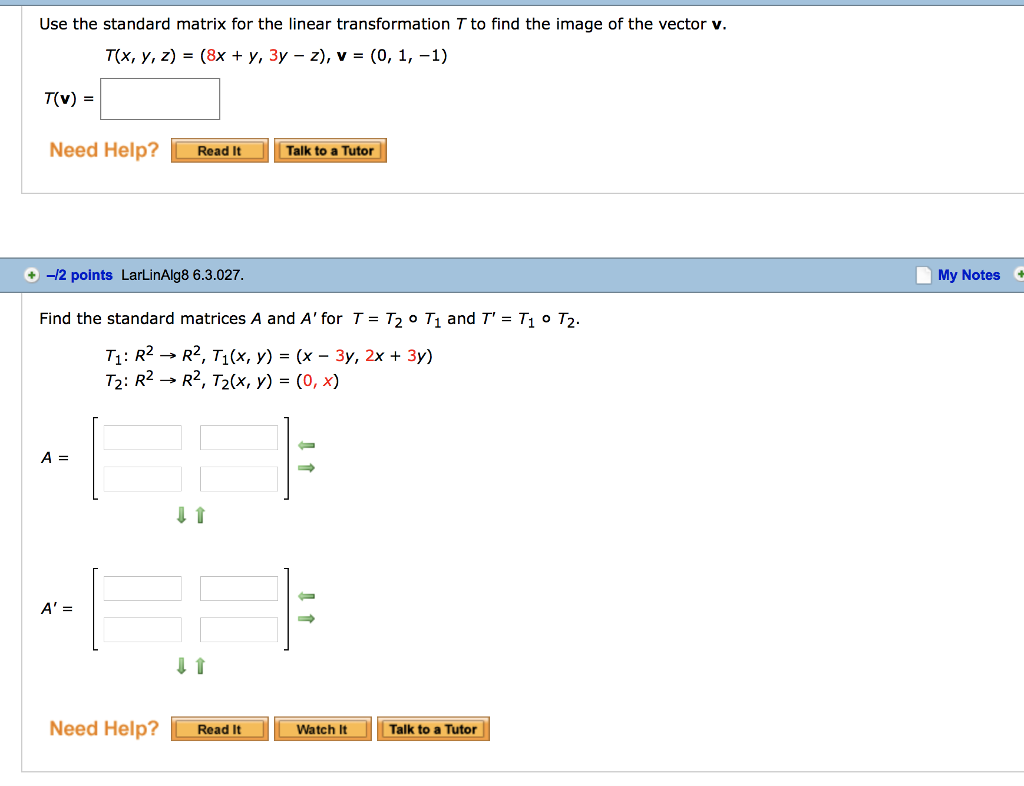
Task: Open Talk to a Tutor for the first problem
Action: coord(330,150)
